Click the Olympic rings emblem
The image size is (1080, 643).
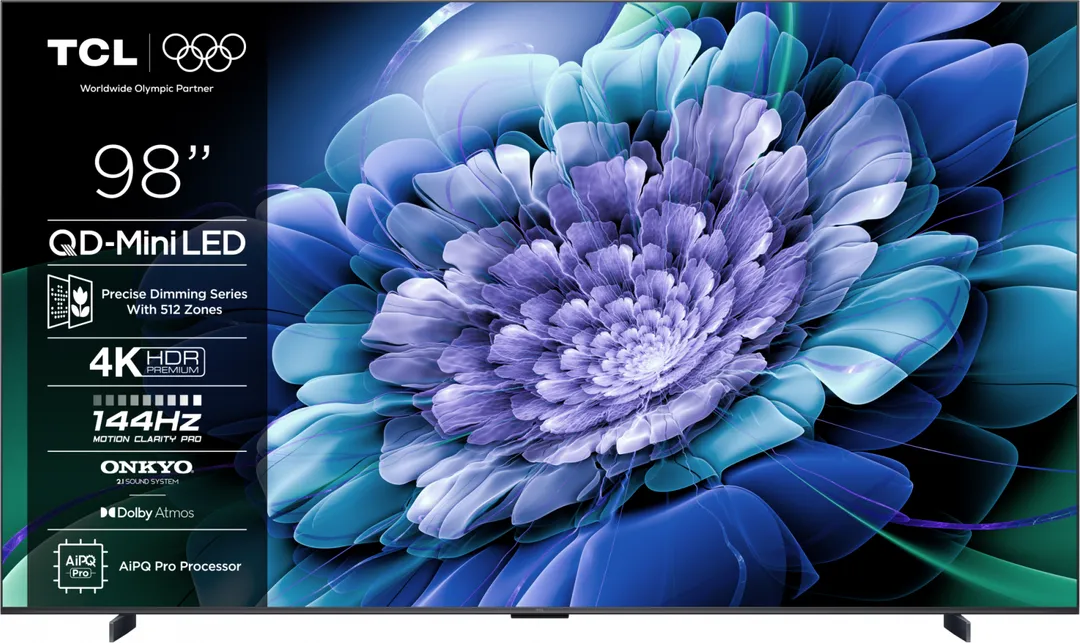204,52
